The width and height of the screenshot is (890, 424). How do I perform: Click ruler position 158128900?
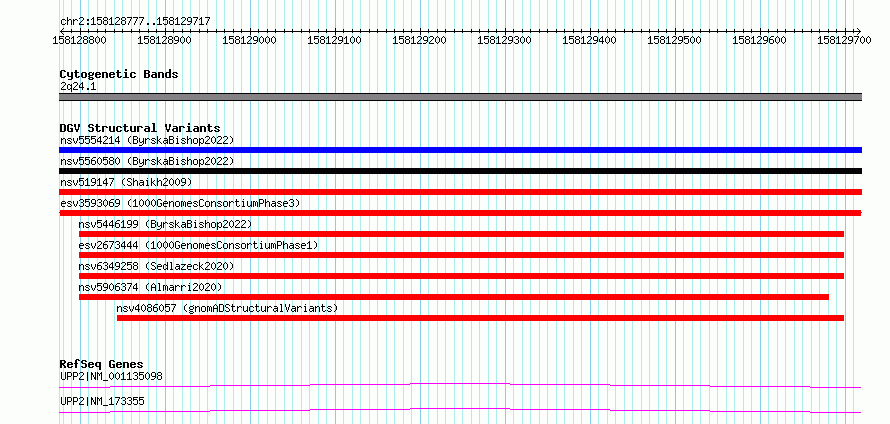164,40
